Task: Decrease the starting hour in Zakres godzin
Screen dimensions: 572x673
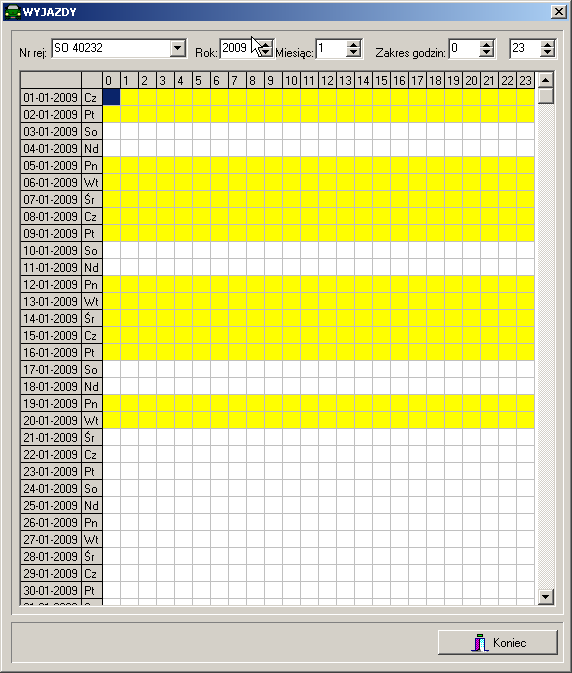Action: (x=486, y=52)
